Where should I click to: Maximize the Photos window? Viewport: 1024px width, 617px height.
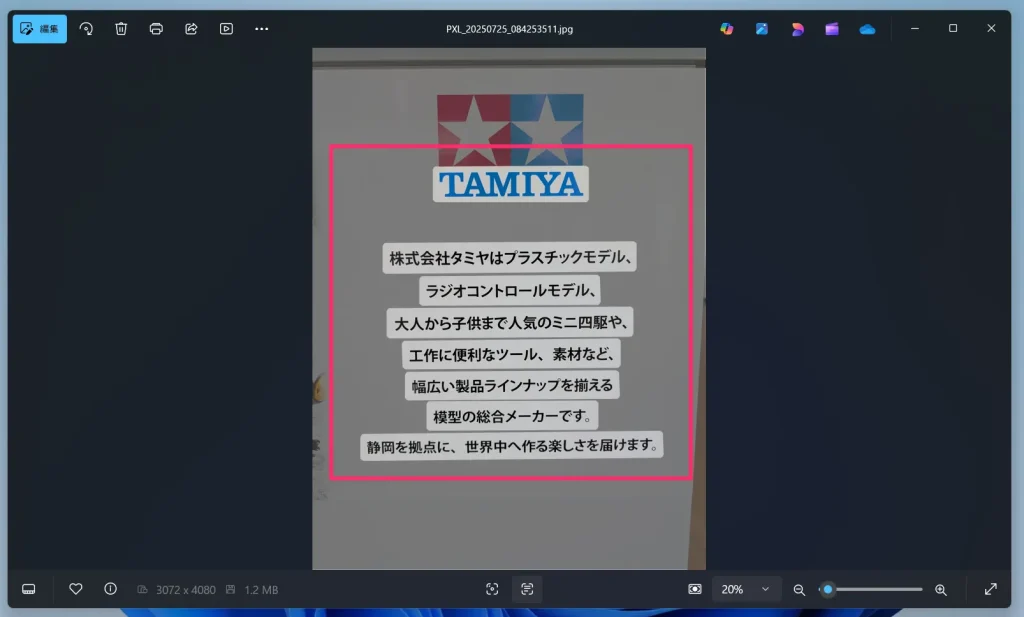pos(953,28)
